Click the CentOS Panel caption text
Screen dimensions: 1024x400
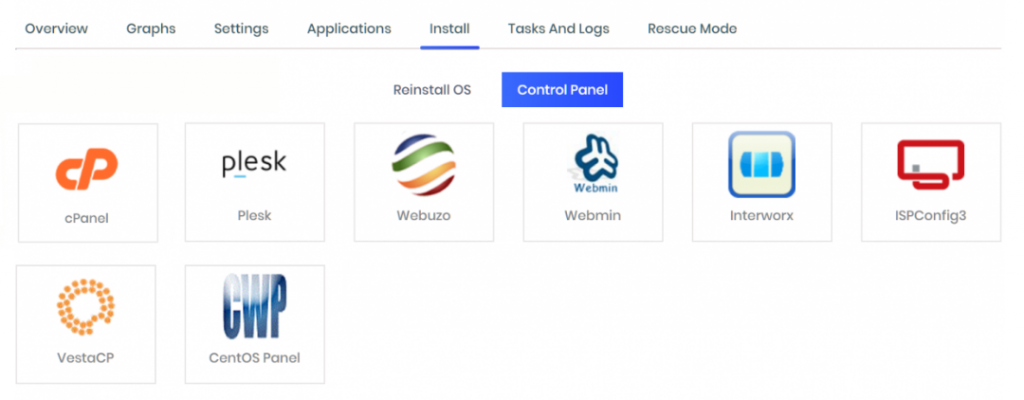pyautogui.click(x=254, y=358)
